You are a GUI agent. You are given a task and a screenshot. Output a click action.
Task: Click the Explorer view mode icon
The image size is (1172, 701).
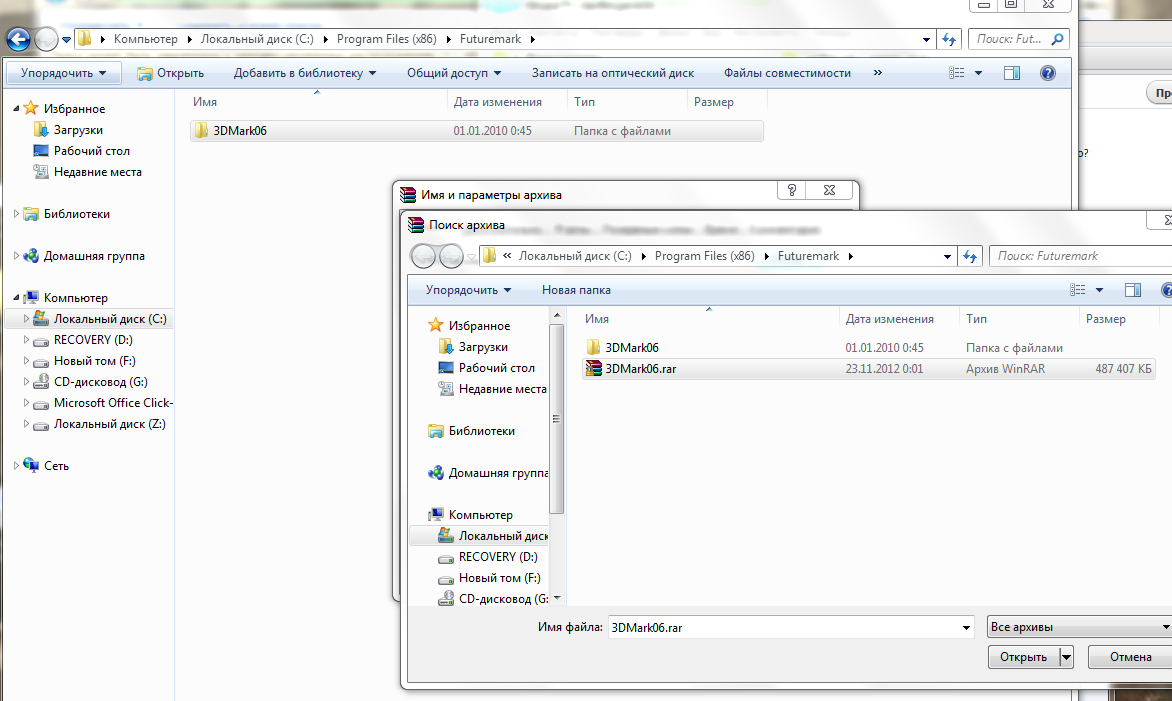pos(957,72)
